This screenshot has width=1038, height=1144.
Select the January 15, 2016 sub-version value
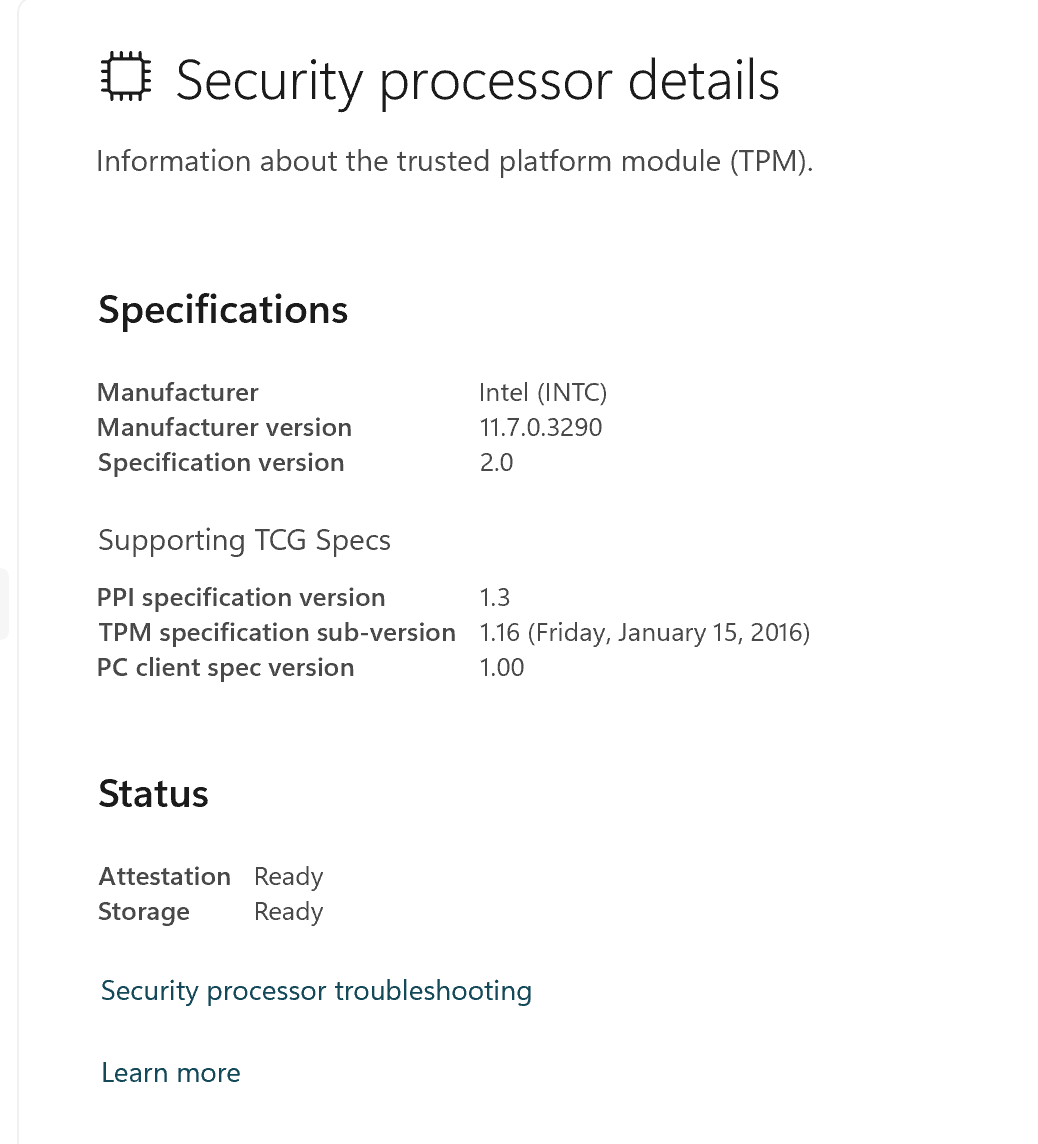pyautogui.click(x=645, y=632)
